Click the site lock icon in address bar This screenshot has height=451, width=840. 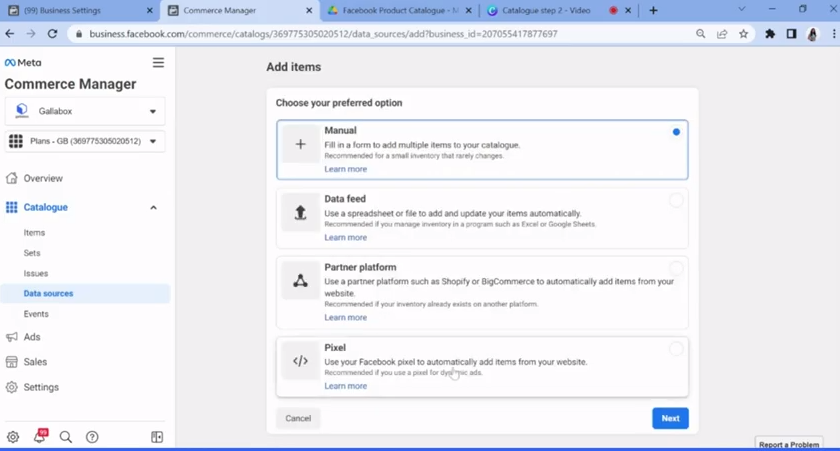point(79,34)
